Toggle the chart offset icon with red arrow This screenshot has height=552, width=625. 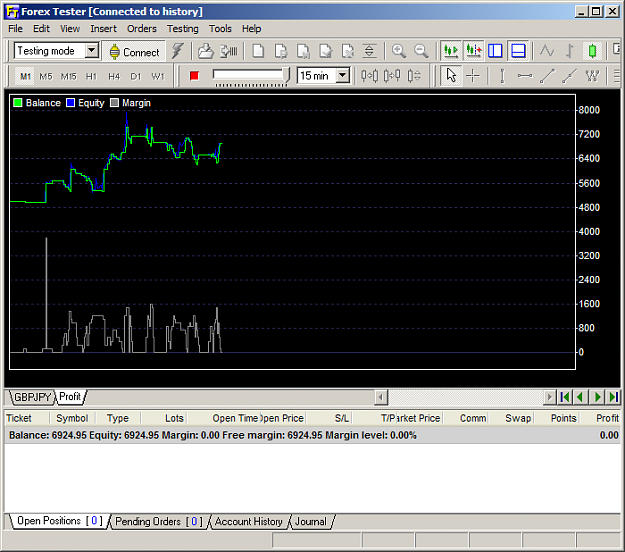pyautogui.click(x=474, y=51)
